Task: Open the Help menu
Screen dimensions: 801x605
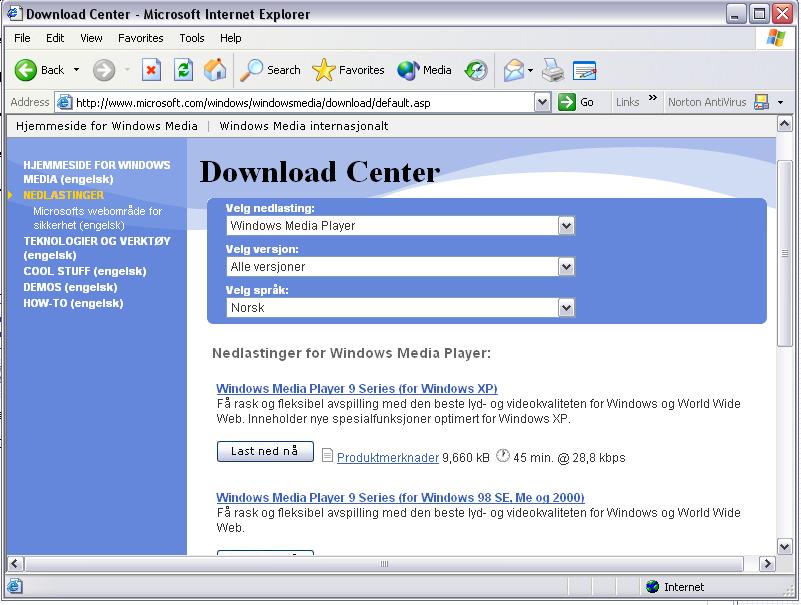Action: pyautogui.click(x=230, y=38)
